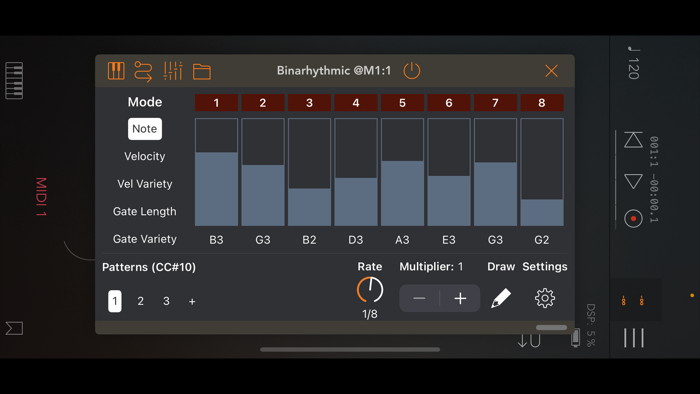This screenshot has width=700, height=394.
Task: Set note bar above E3 label
Action: [x=449, y=172]
